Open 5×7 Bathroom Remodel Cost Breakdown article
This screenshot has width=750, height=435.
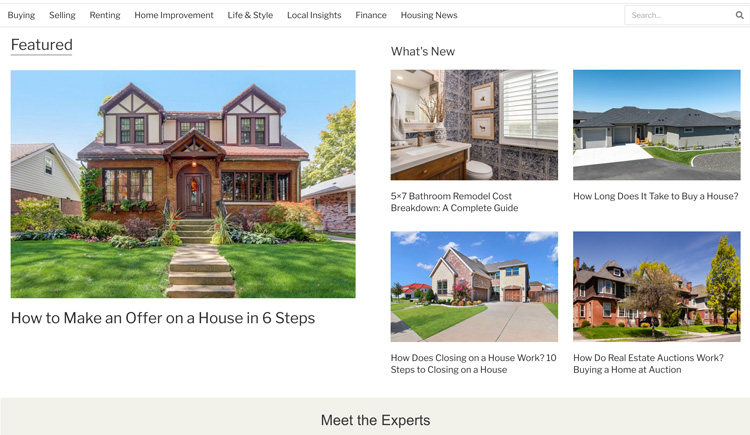(454, 202)
